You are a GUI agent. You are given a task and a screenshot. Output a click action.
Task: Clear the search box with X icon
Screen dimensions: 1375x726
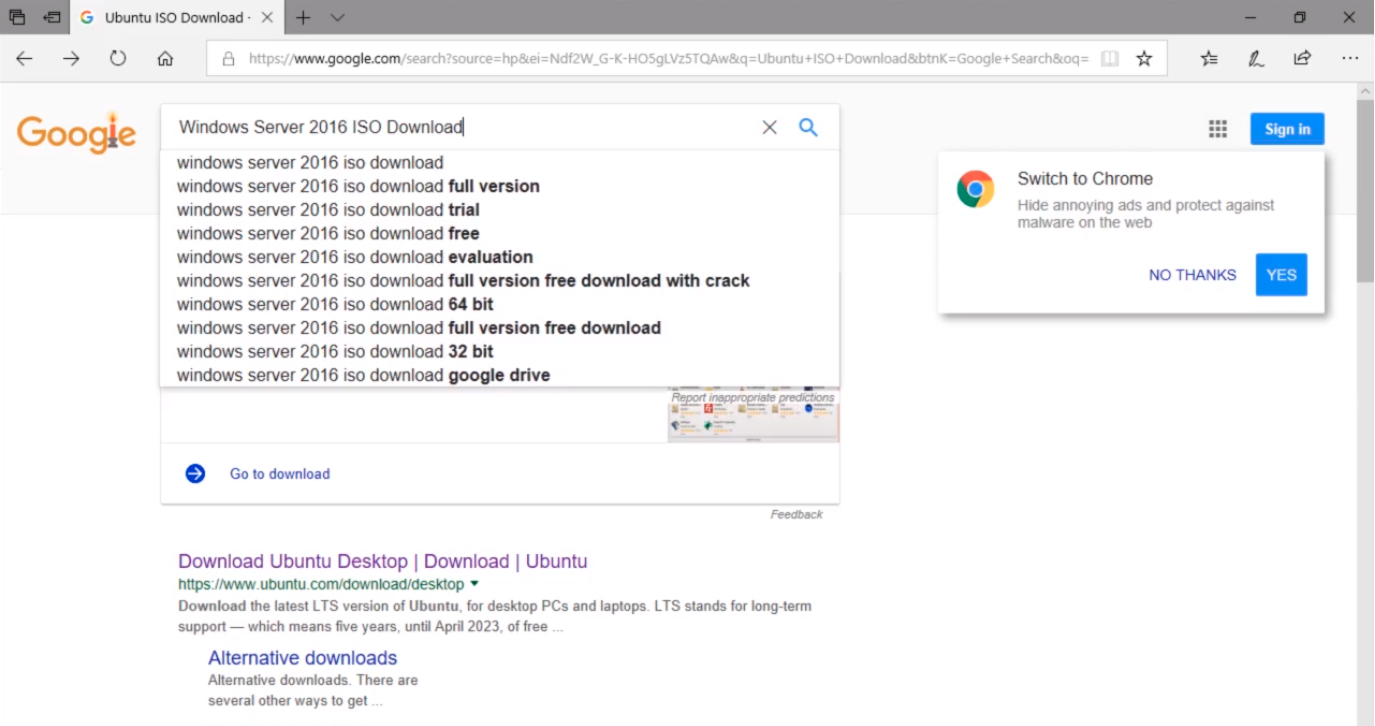[x=769, y=128]
